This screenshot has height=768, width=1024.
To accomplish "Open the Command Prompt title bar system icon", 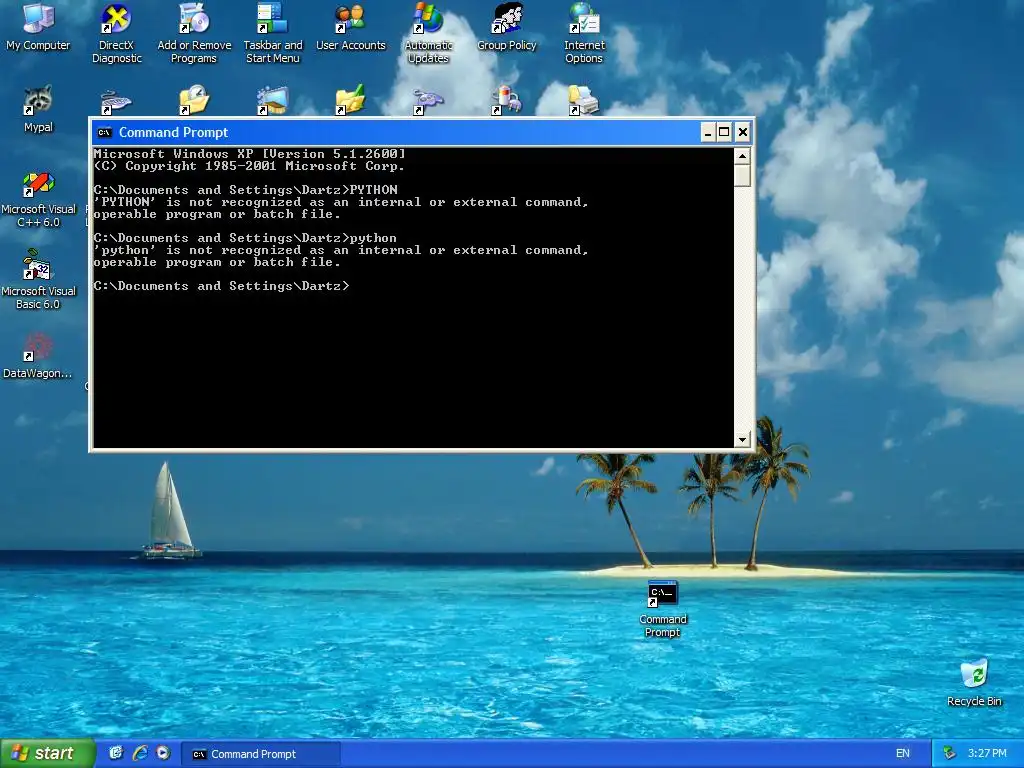I will pos(104,133).
